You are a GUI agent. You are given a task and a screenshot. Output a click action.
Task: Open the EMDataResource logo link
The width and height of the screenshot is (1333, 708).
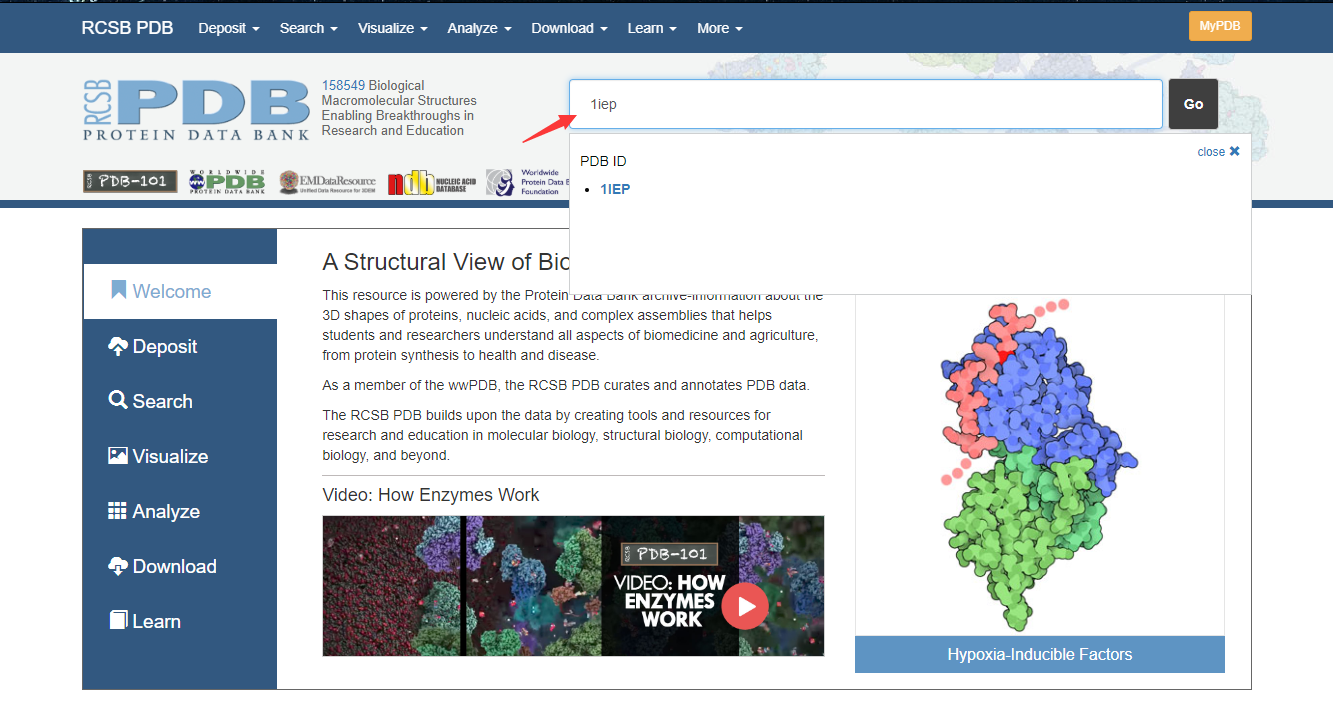coord(328,182)
